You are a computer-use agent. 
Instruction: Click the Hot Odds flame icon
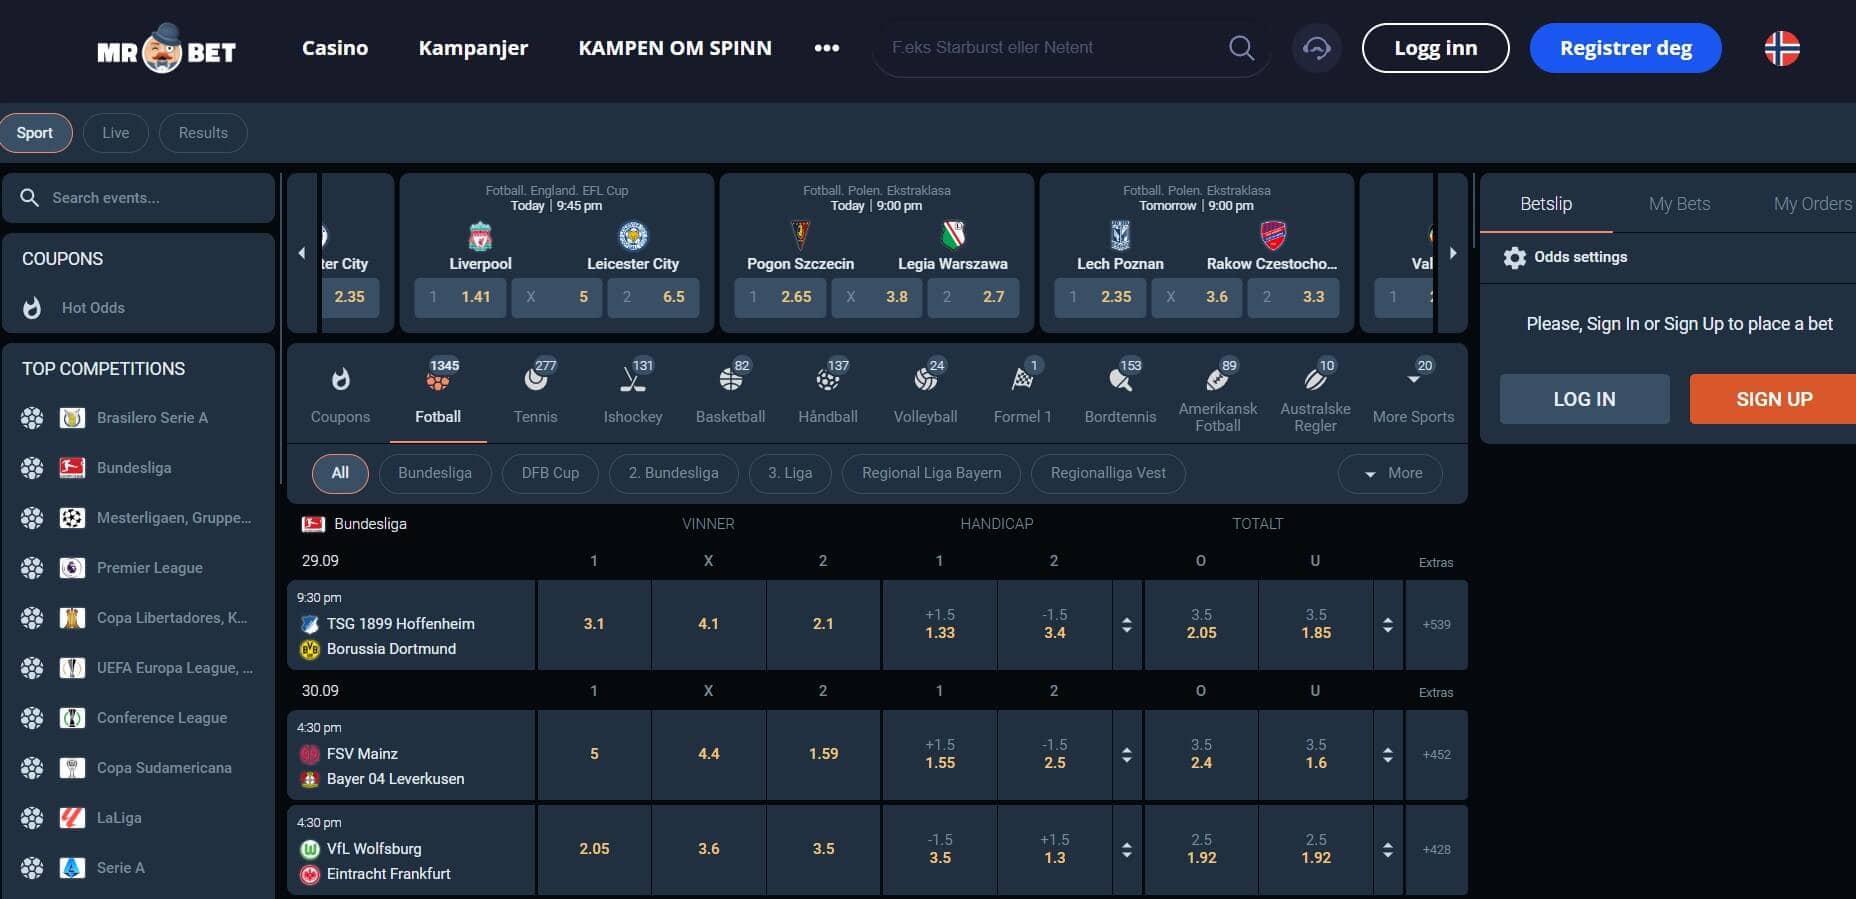point(32,308)
